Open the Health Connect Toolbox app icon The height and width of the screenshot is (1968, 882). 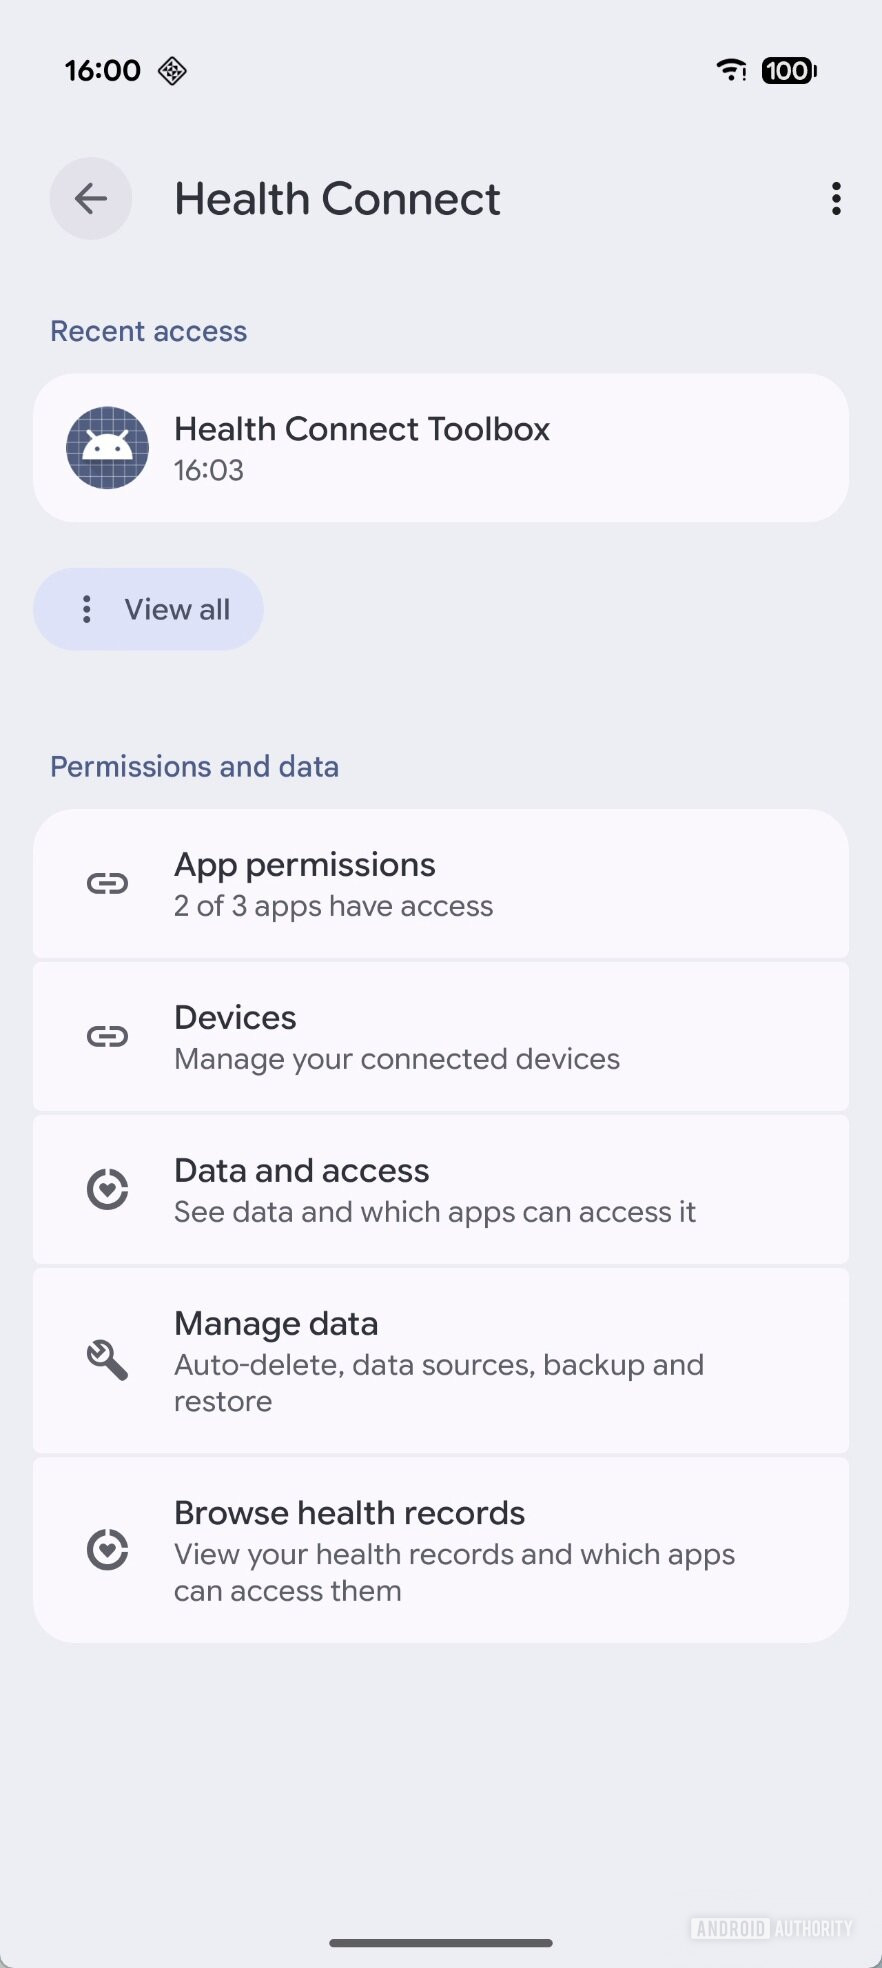106,448
